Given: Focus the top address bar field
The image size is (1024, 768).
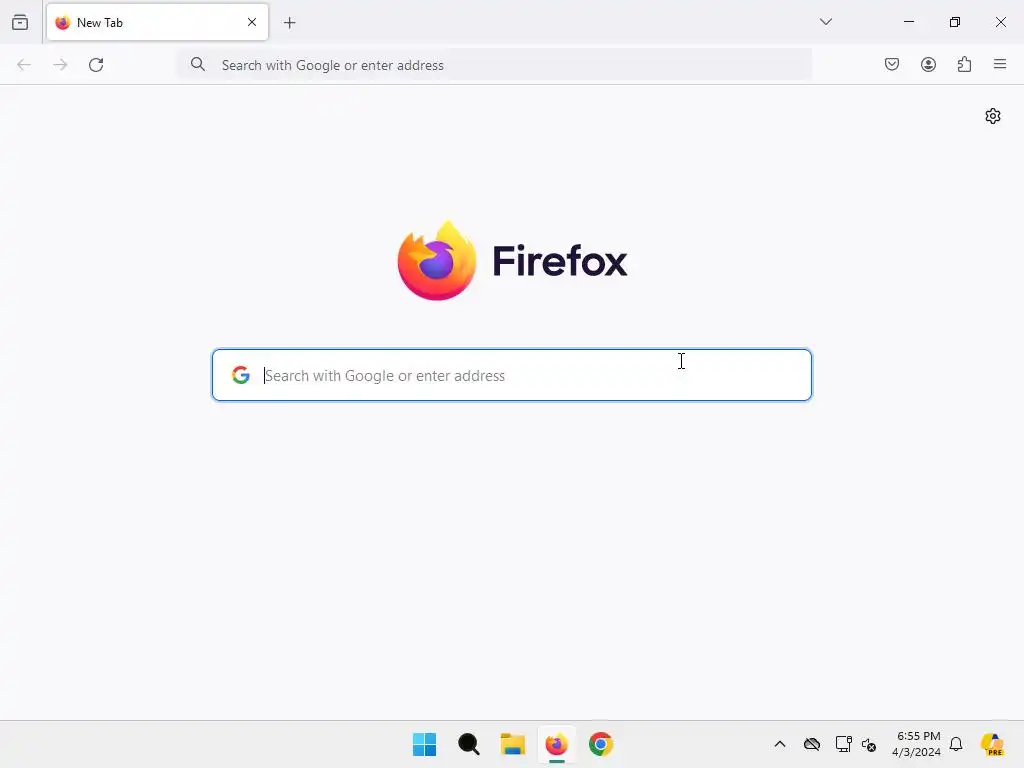Looking at the screenshot, I should [x=494, y=65].
